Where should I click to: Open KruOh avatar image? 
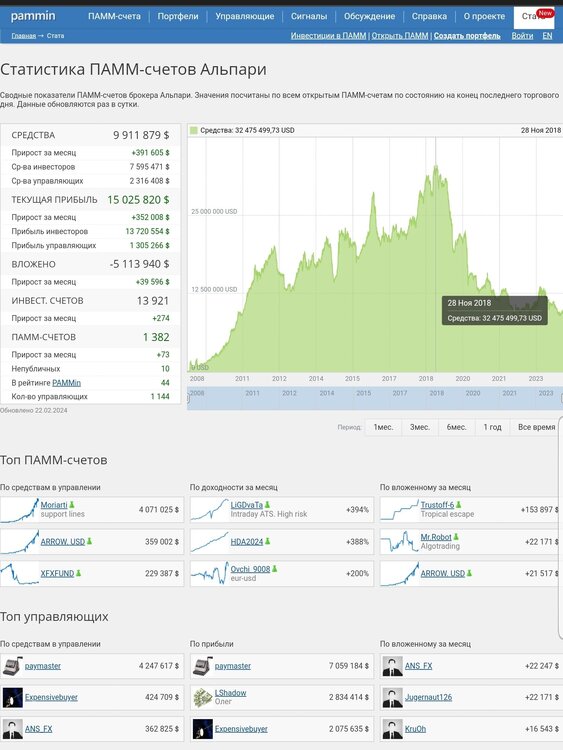392,729
